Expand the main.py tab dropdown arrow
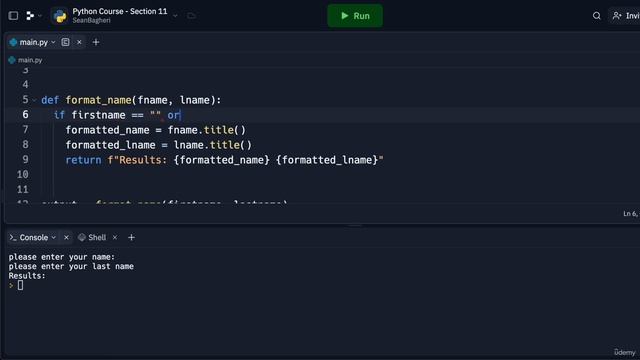Screen dimensions: 640x360 [53, 42]
